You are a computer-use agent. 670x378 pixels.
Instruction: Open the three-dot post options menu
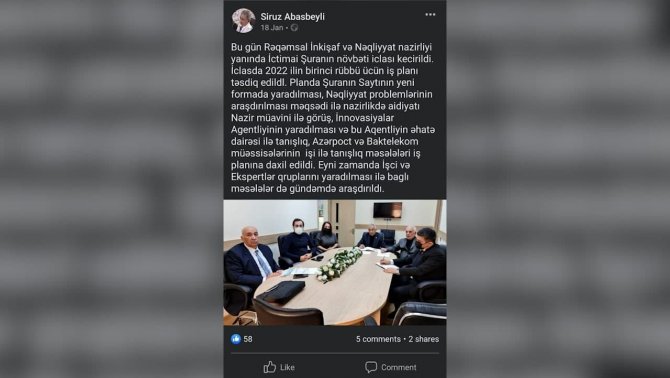tap(430, 15)
